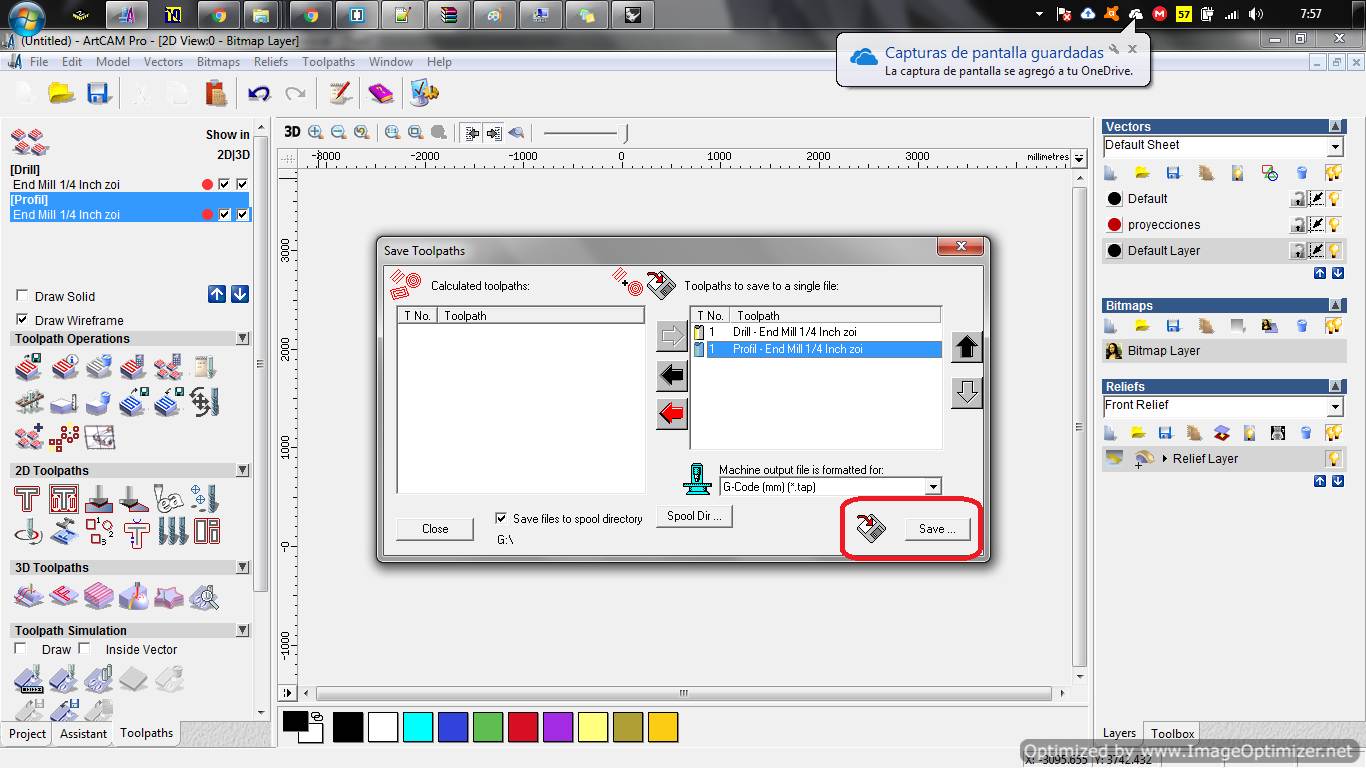Toggle 3D visibility checkbox for Drill toolpath
The image size is (1366, 768).
coord(242,185)
